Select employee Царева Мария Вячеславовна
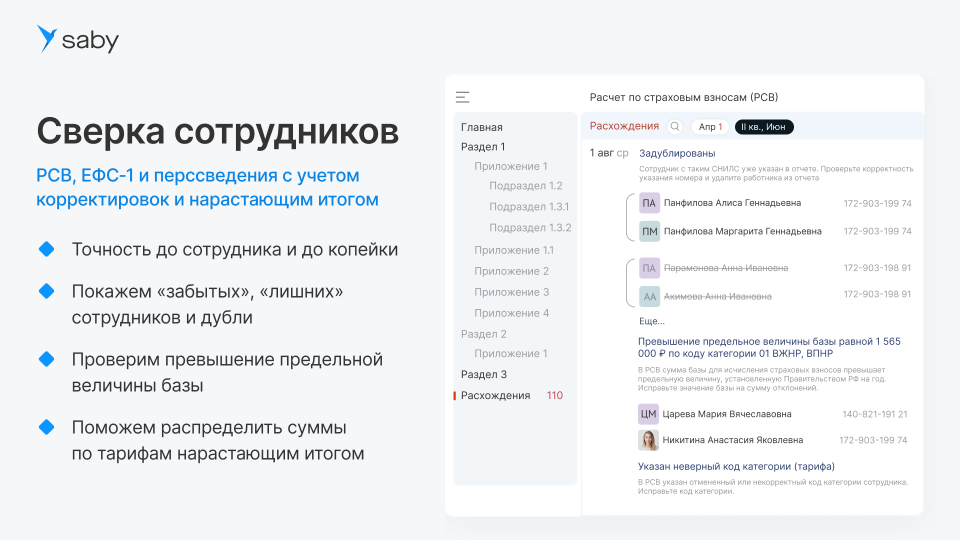Screen dimensions: 960x540 coord(727,414)
